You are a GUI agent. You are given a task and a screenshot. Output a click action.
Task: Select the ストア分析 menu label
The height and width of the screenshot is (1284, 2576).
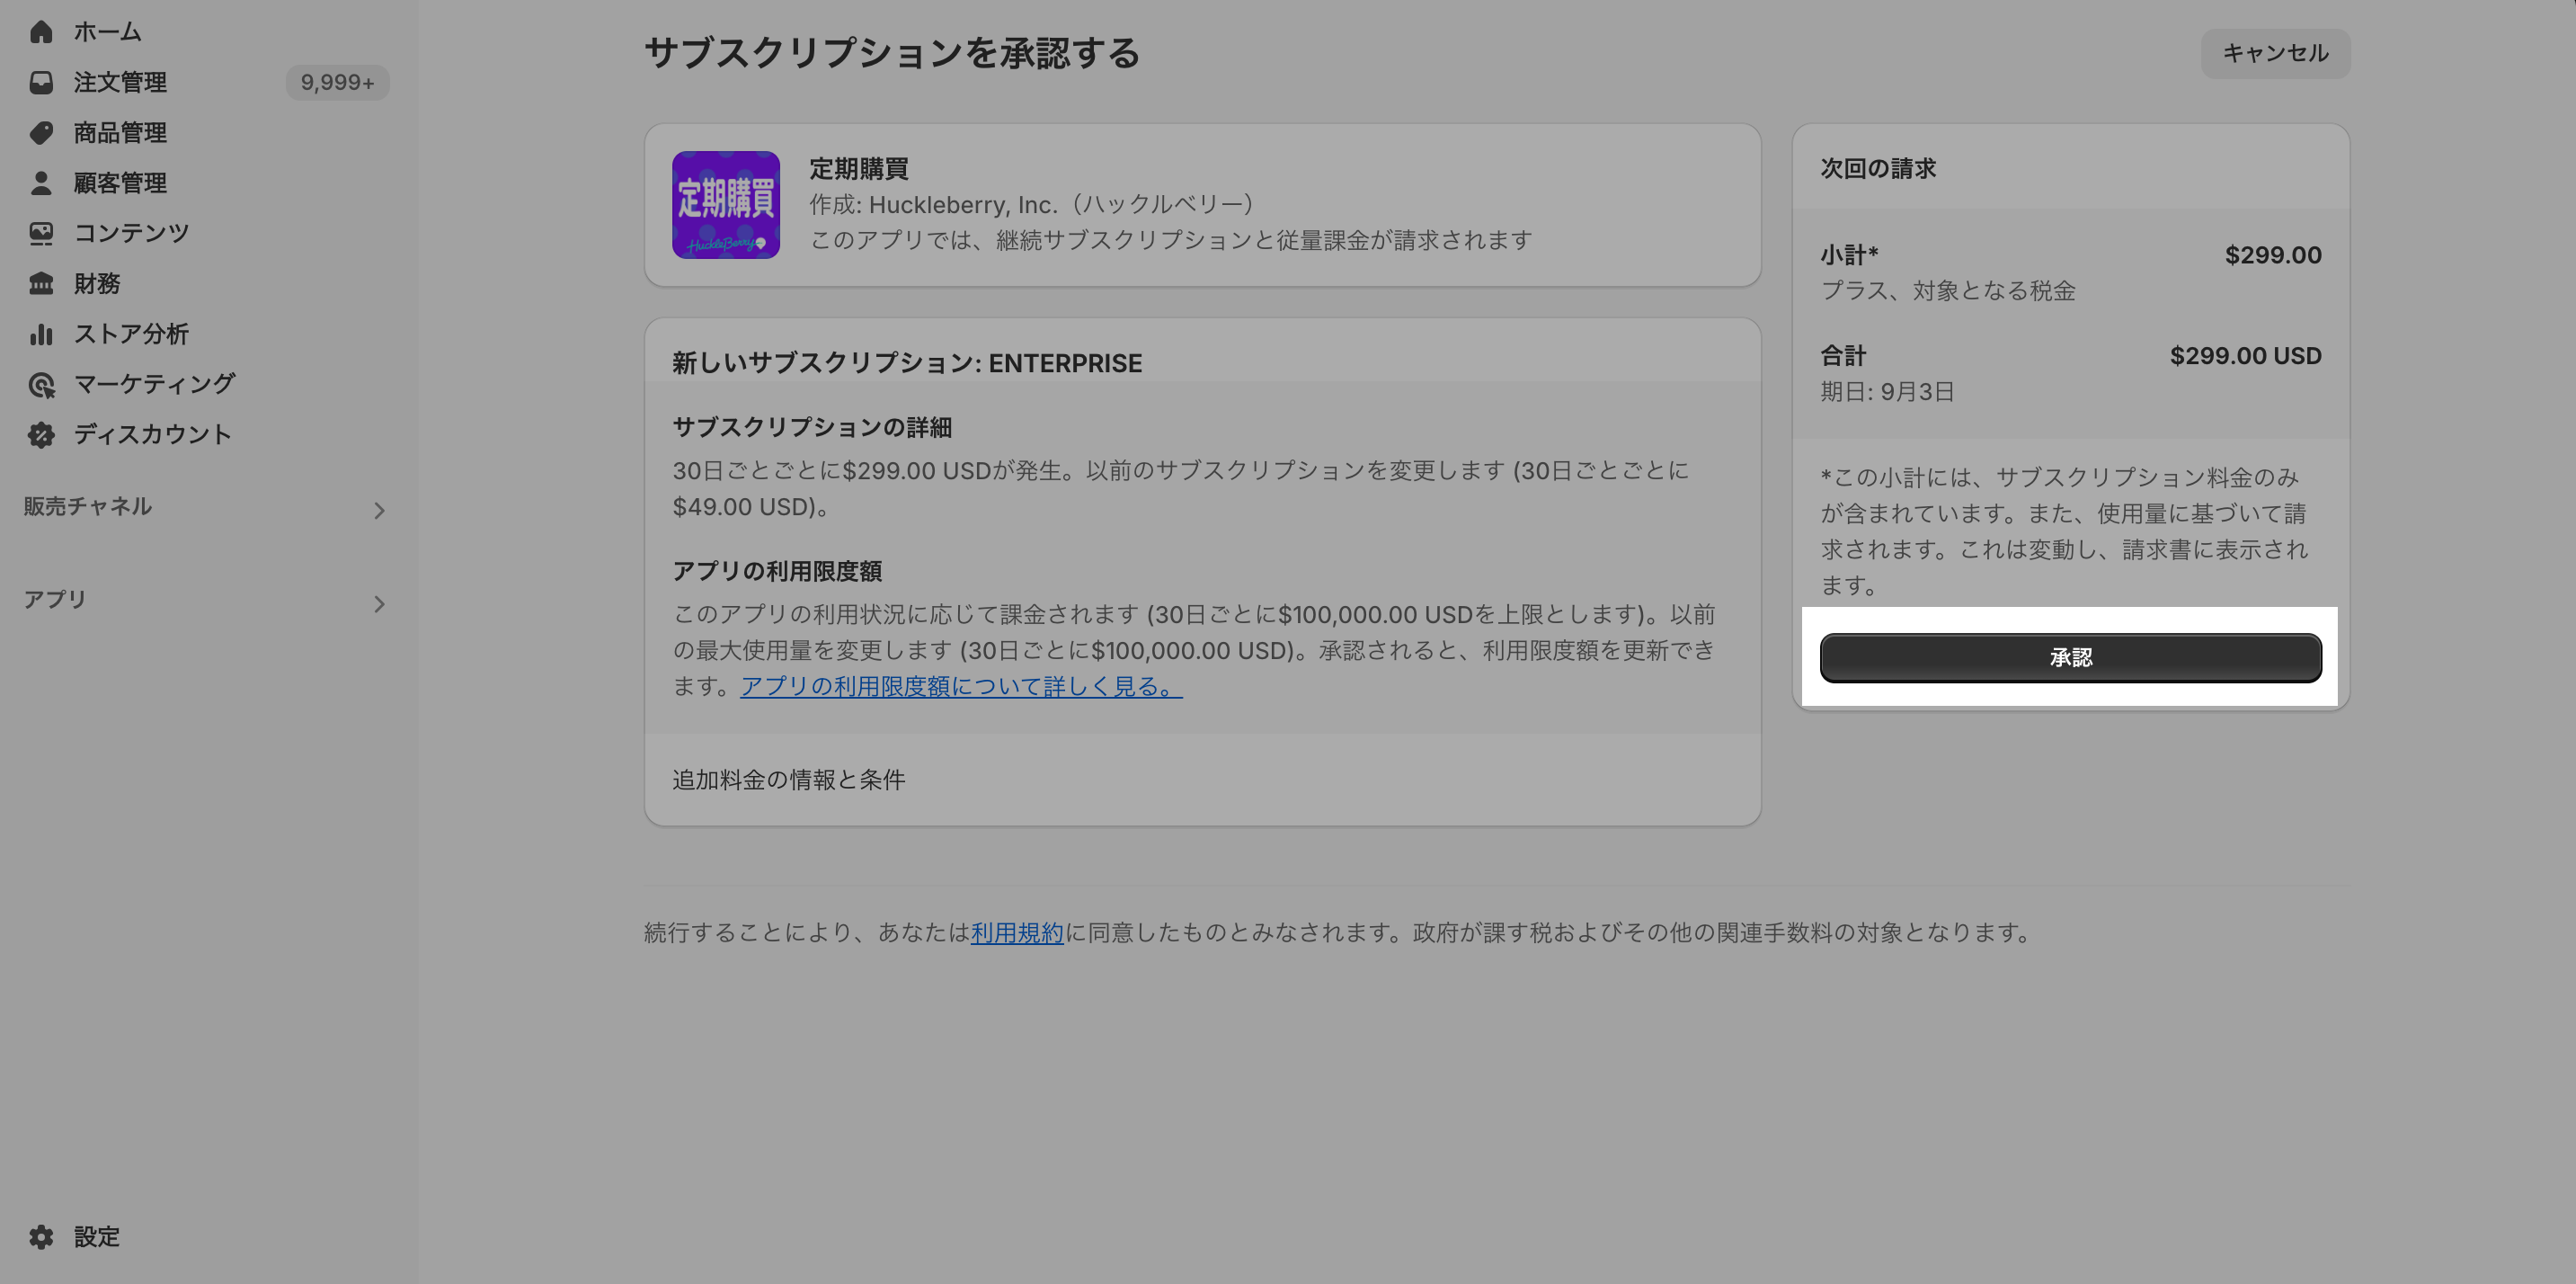tap(131, 334)
